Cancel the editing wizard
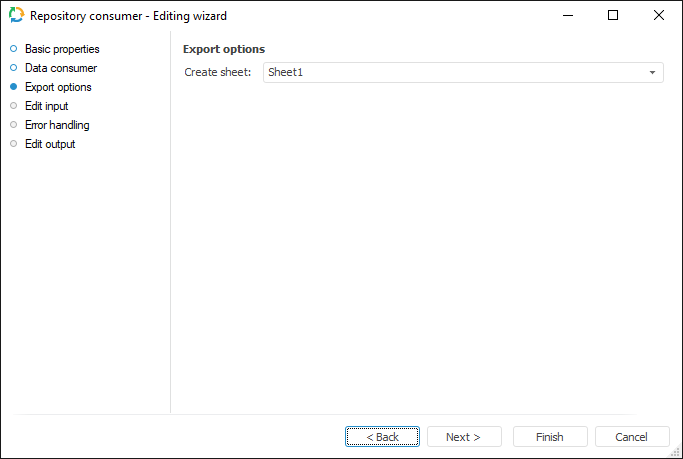The width and height of the screenshot is (683, 459). [x=631, y=437]
